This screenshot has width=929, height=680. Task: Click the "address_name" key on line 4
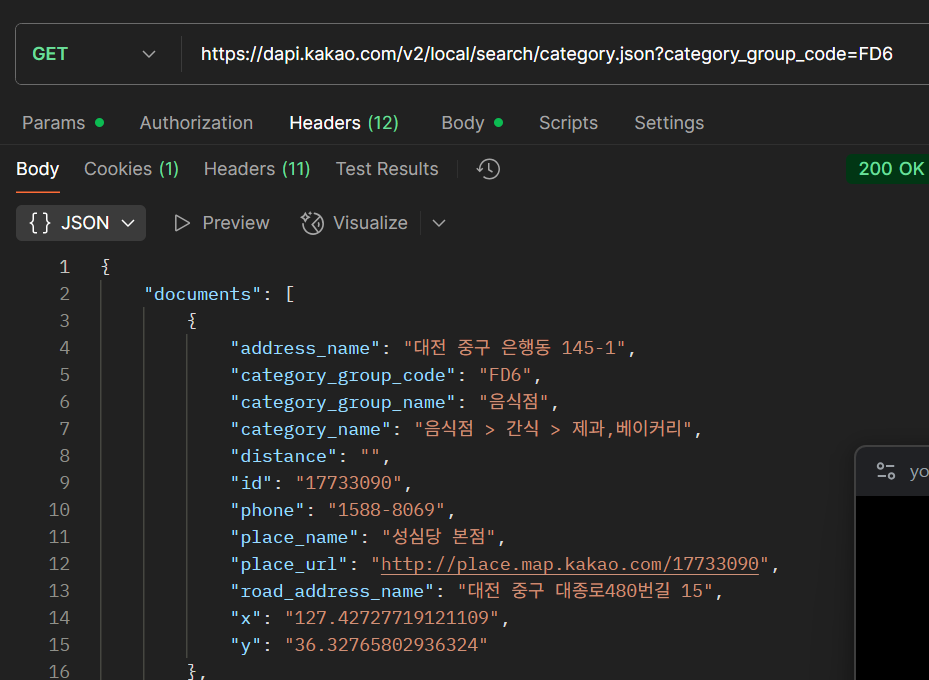pyautogui.click(x=305, y=348)
